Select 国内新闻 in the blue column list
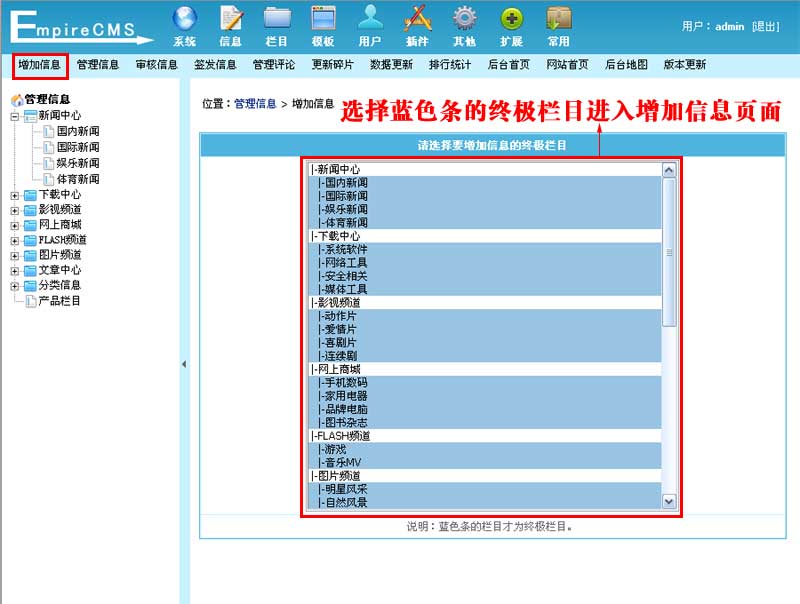 [x=344, y=183]
